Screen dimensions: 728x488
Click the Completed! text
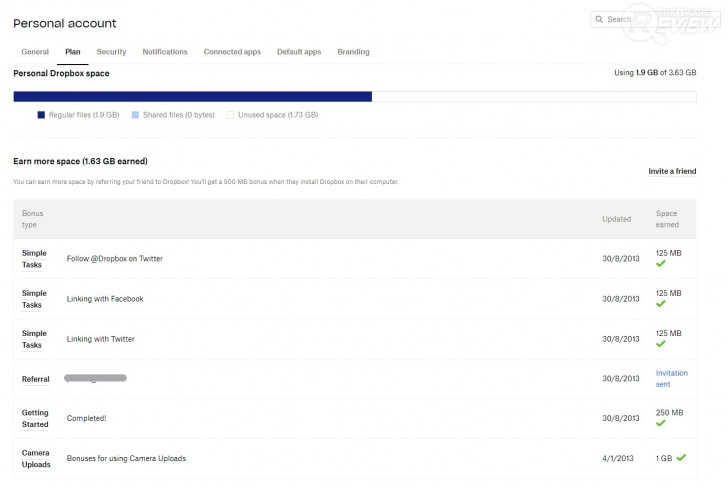pos(86,418)
